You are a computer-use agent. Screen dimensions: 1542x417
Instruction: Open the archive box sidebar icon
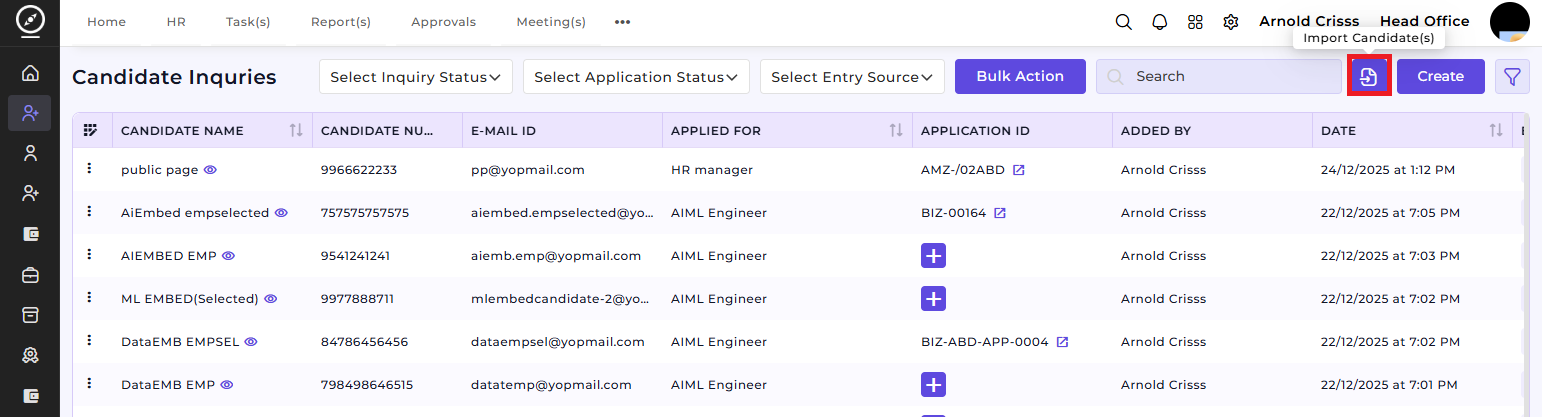tap(30, 314)
